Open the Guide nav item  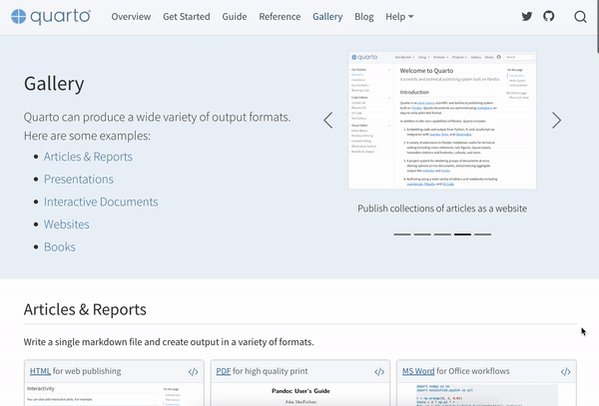(x=235, y=17)
